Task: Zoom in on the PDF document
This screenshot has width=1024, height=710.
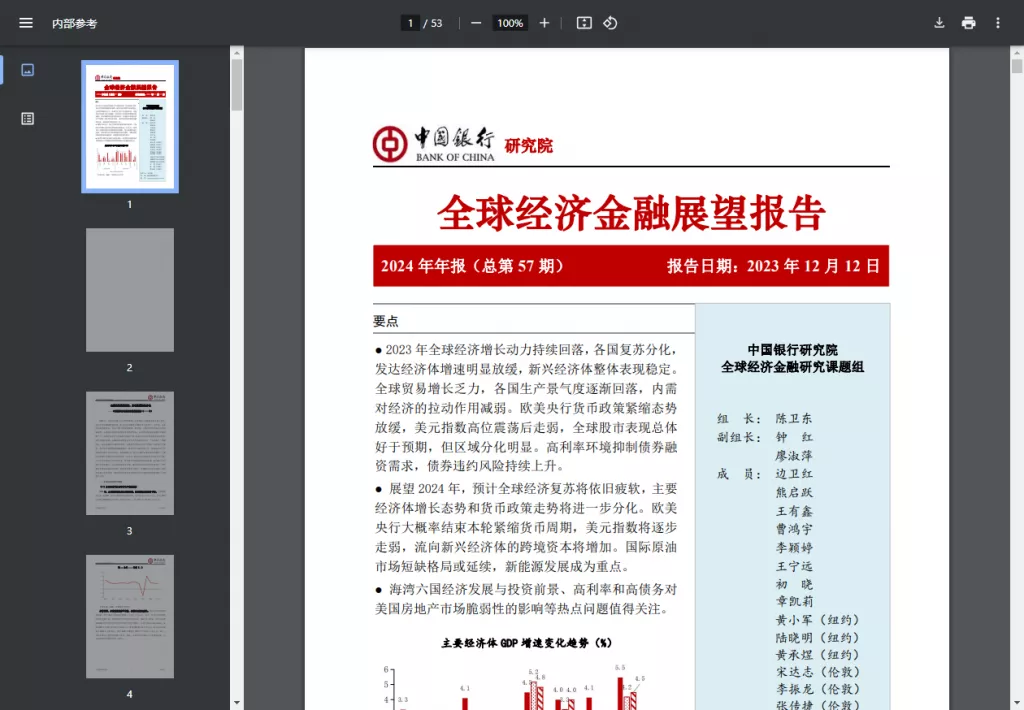Action: [543, 22]
